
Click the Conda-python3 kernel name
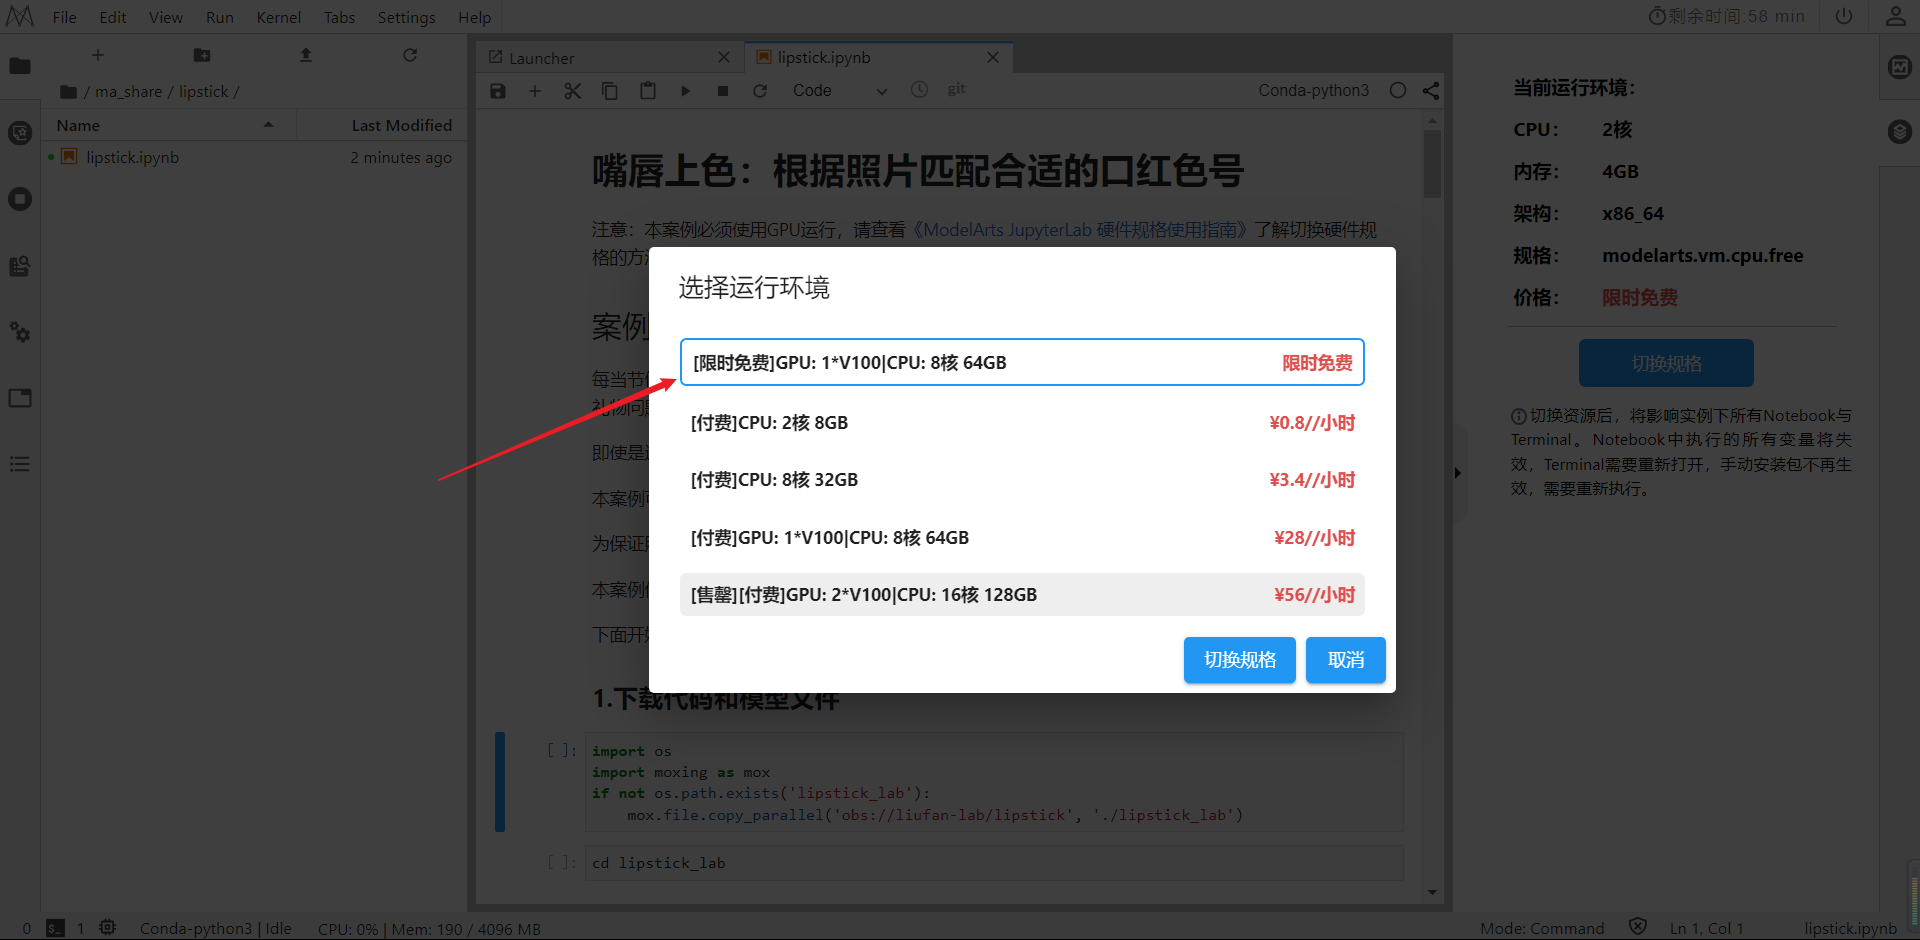tap(1313, 91)
